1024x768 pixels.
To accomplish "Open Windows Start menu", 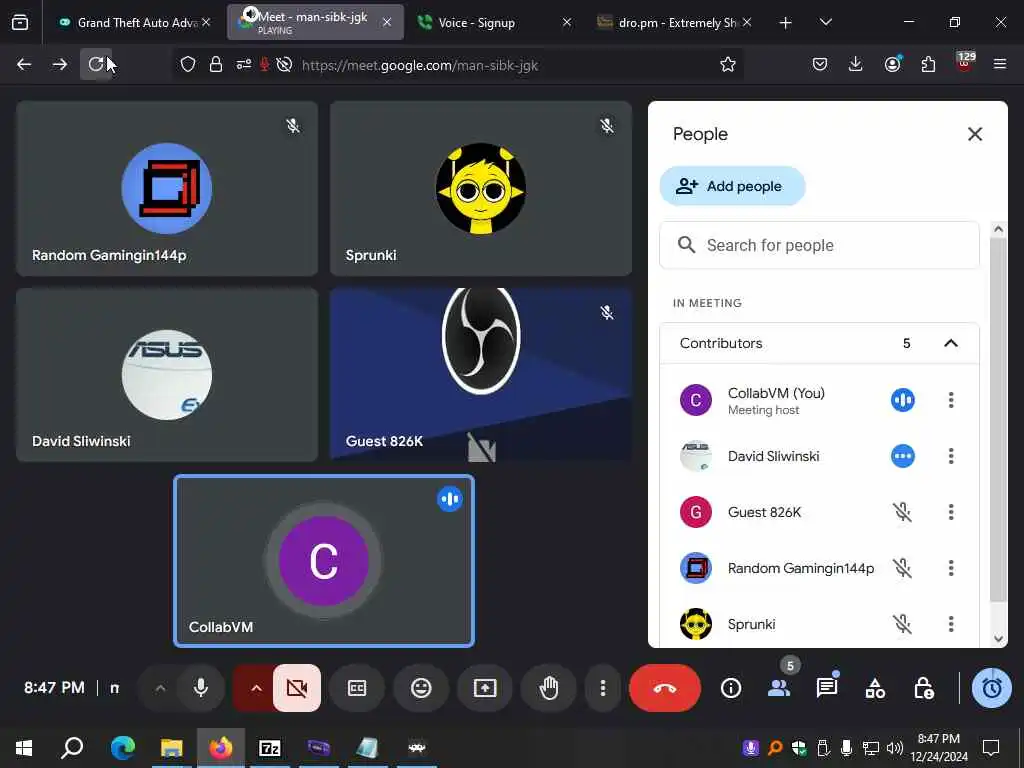I will pyautogui.click(x=24, y=748).
